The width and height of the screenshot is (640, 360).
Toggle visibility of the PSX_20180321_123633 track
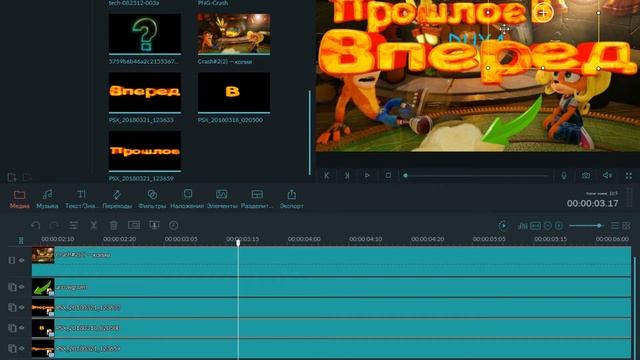(22, 307)
